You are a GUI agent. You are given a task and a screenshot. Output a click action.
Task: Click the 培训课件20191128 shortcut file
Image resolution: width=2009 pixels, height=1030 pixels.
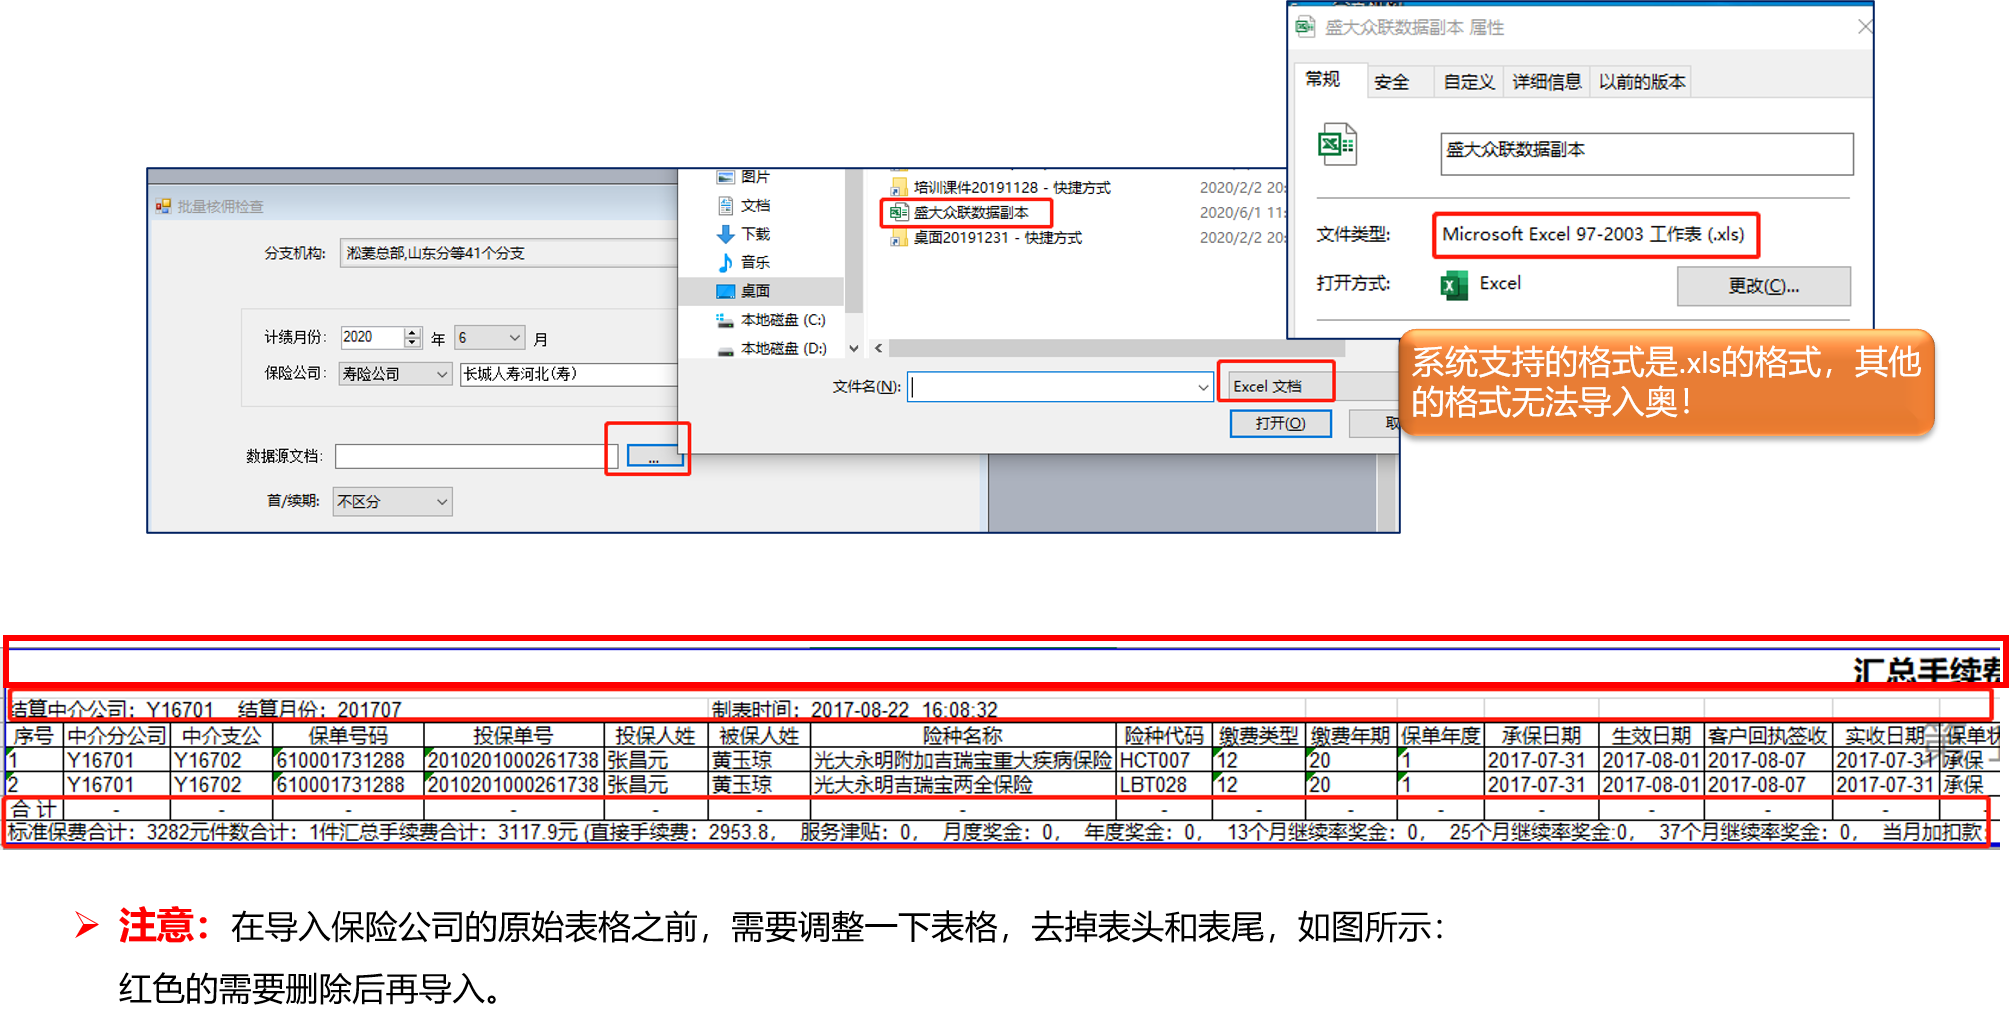point(1010,188)
